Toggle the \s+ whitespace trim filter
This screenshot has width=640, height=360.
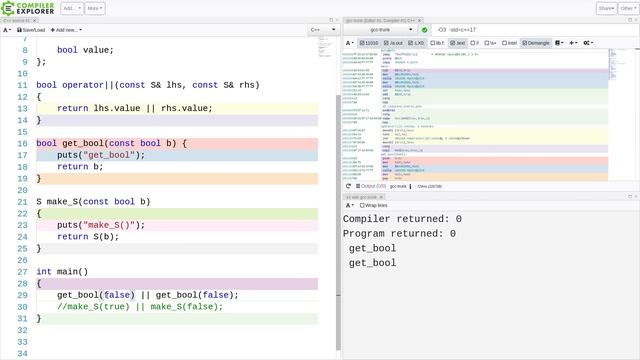coord(490,43)
